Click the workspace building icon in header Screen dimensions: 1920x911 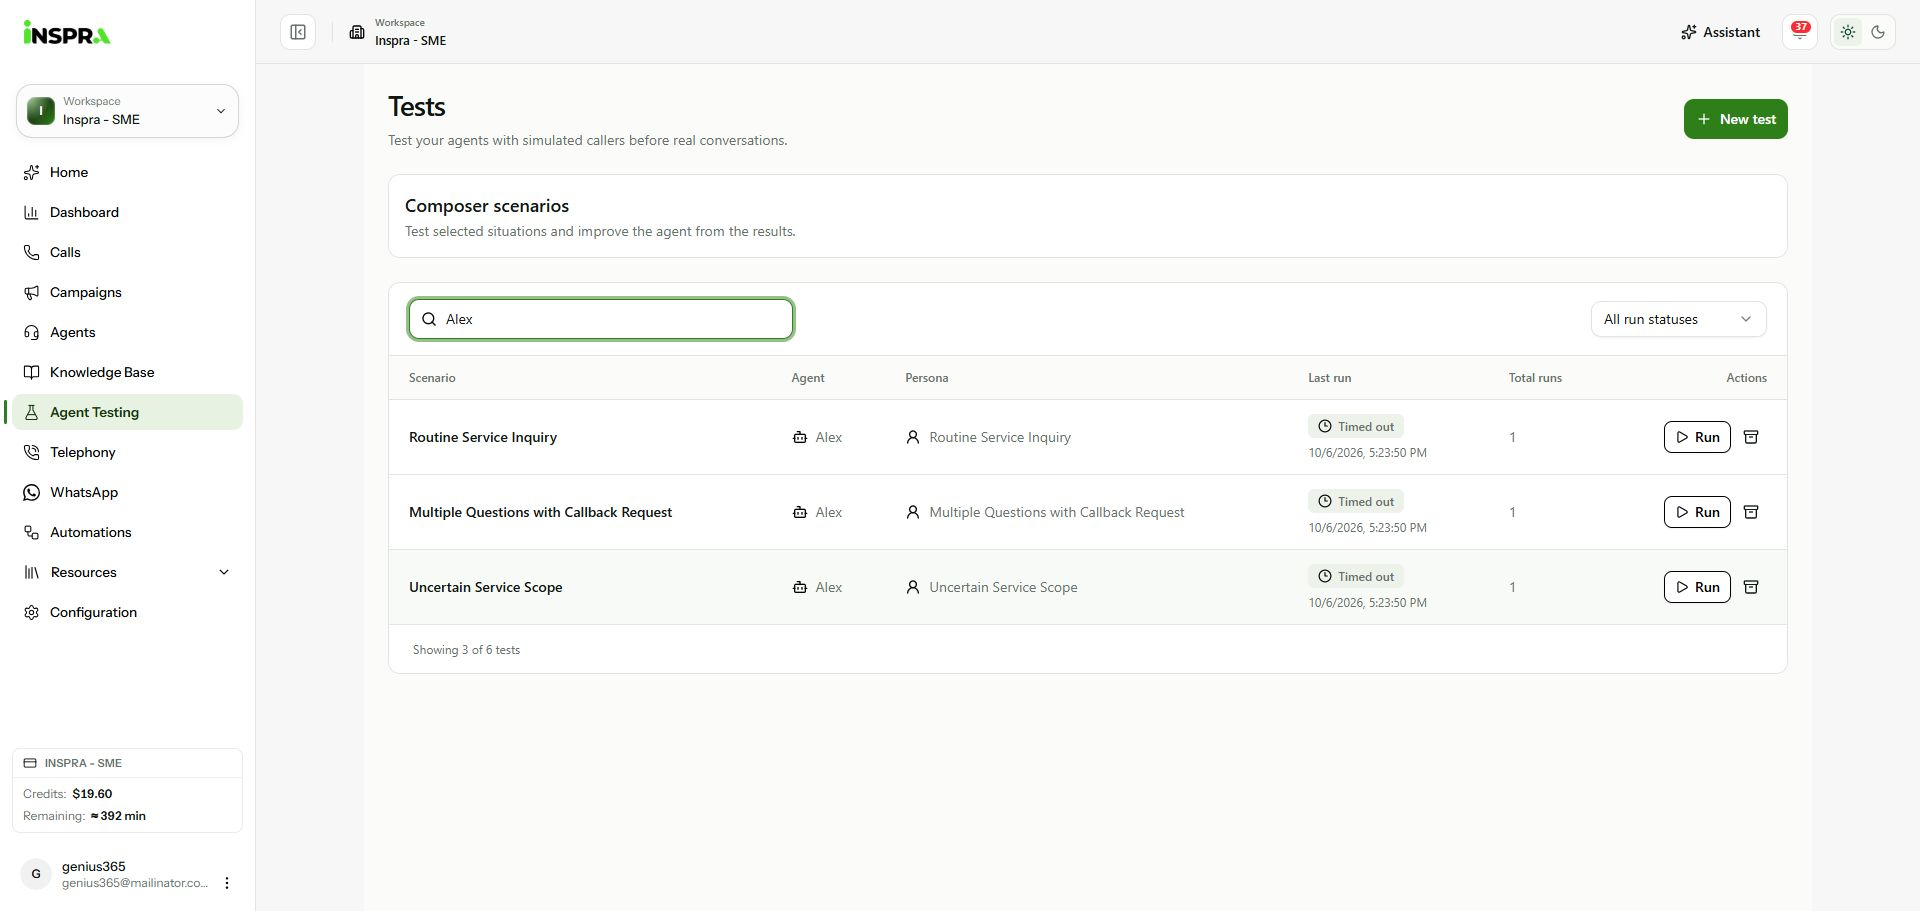[357, 32]
